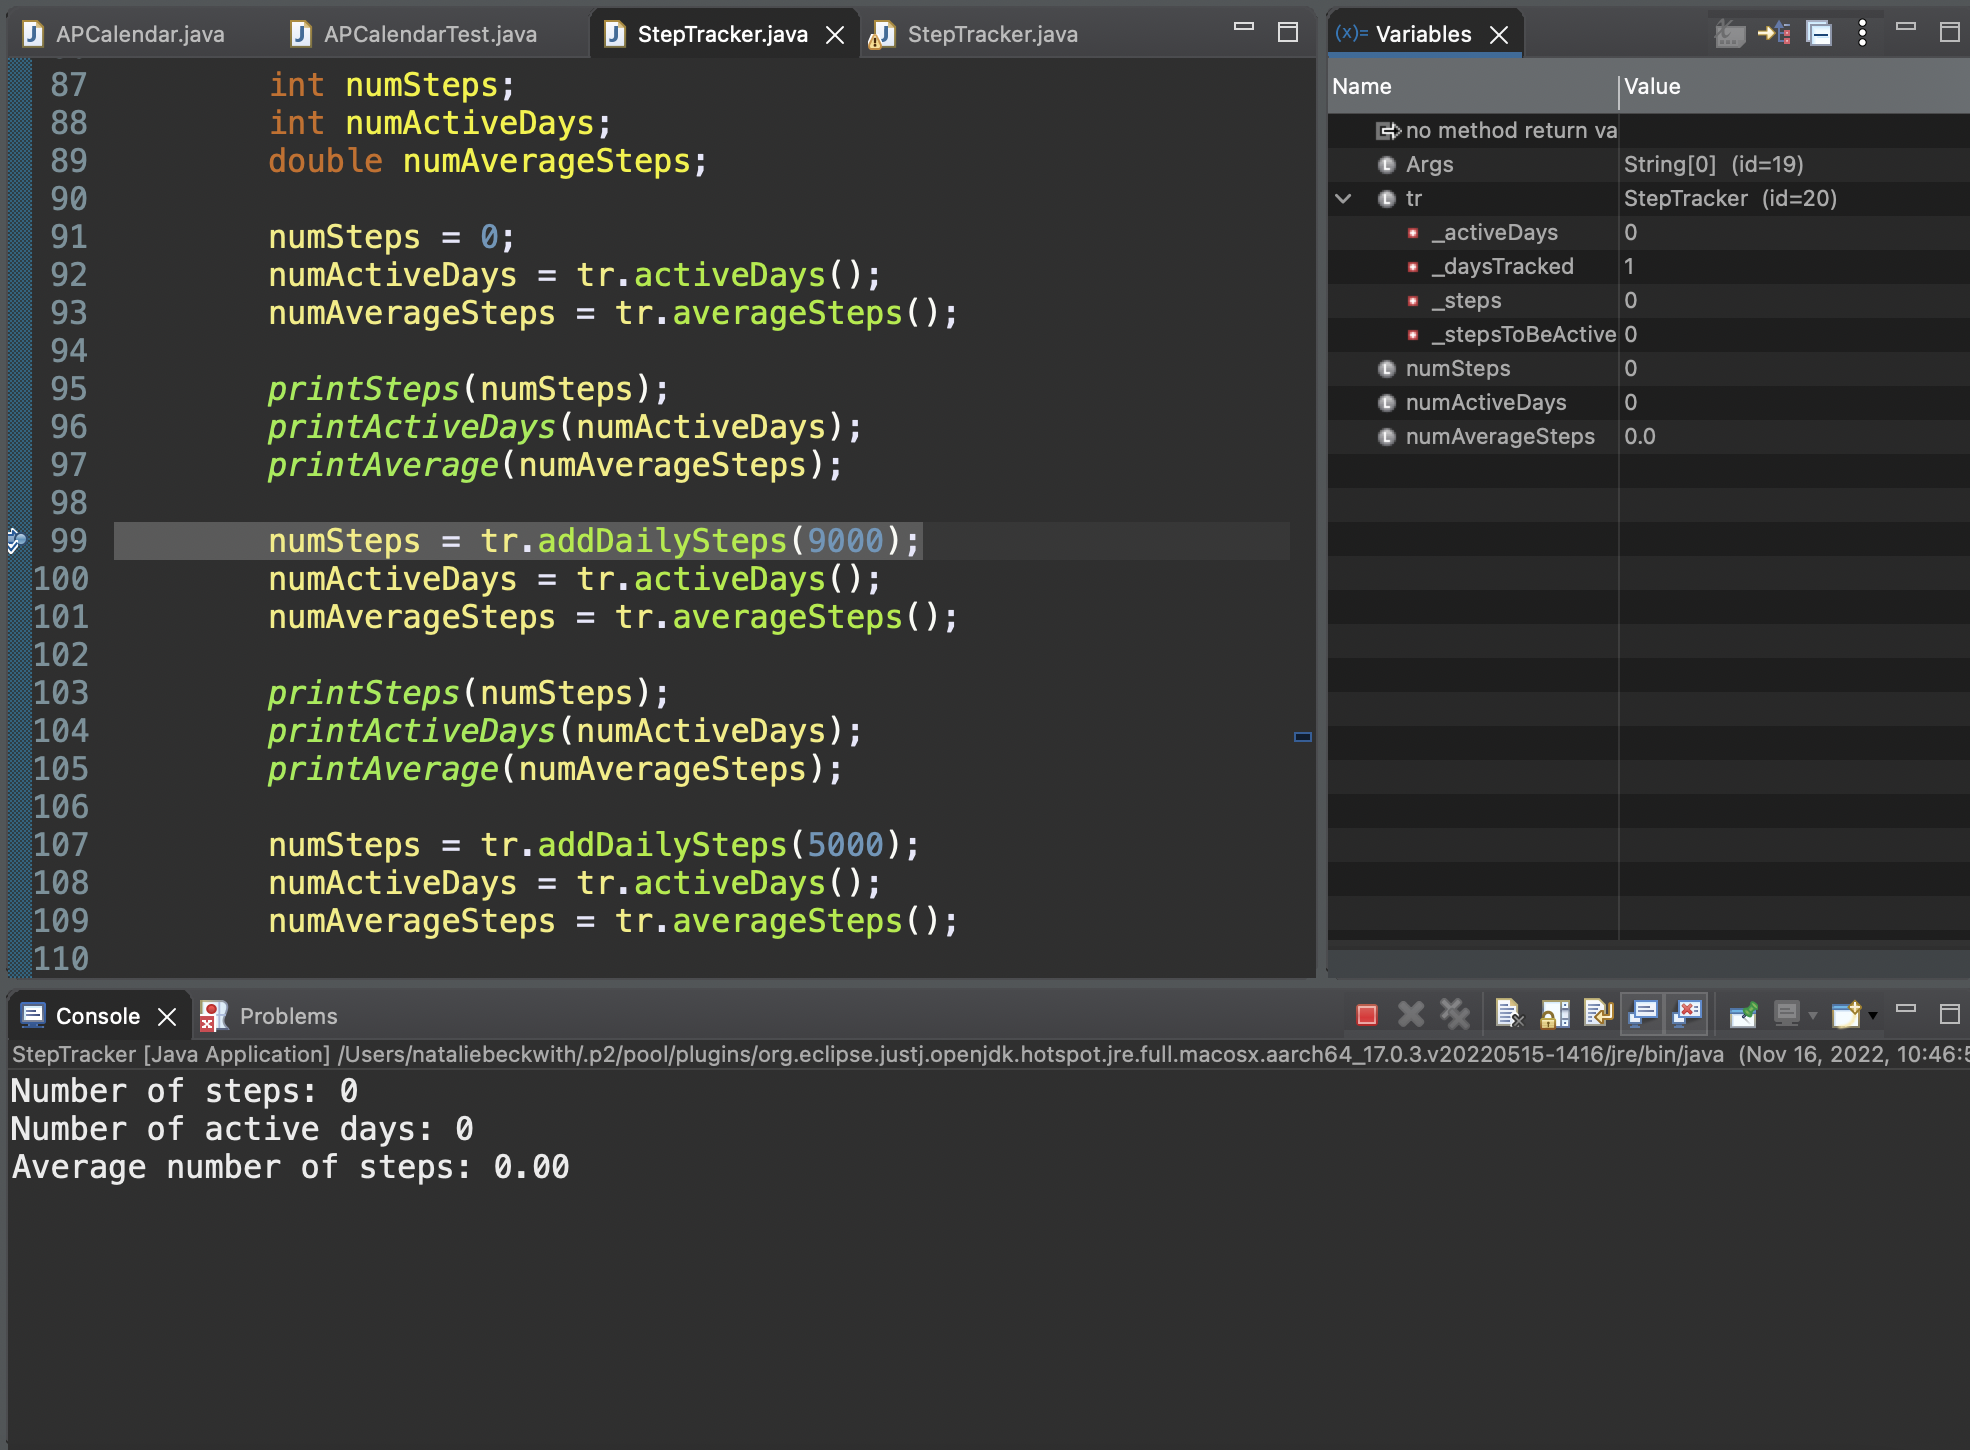Screen dimensions: 1970x1450
Task: Toggle show console when standard out changes
Action: pos(1643,1015)
